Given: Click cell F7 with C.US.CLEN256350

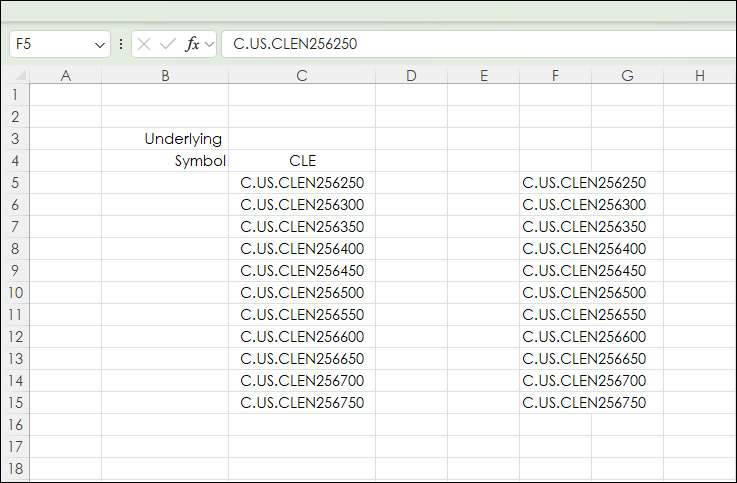Looking at the screenshot, I should (555, 227).
